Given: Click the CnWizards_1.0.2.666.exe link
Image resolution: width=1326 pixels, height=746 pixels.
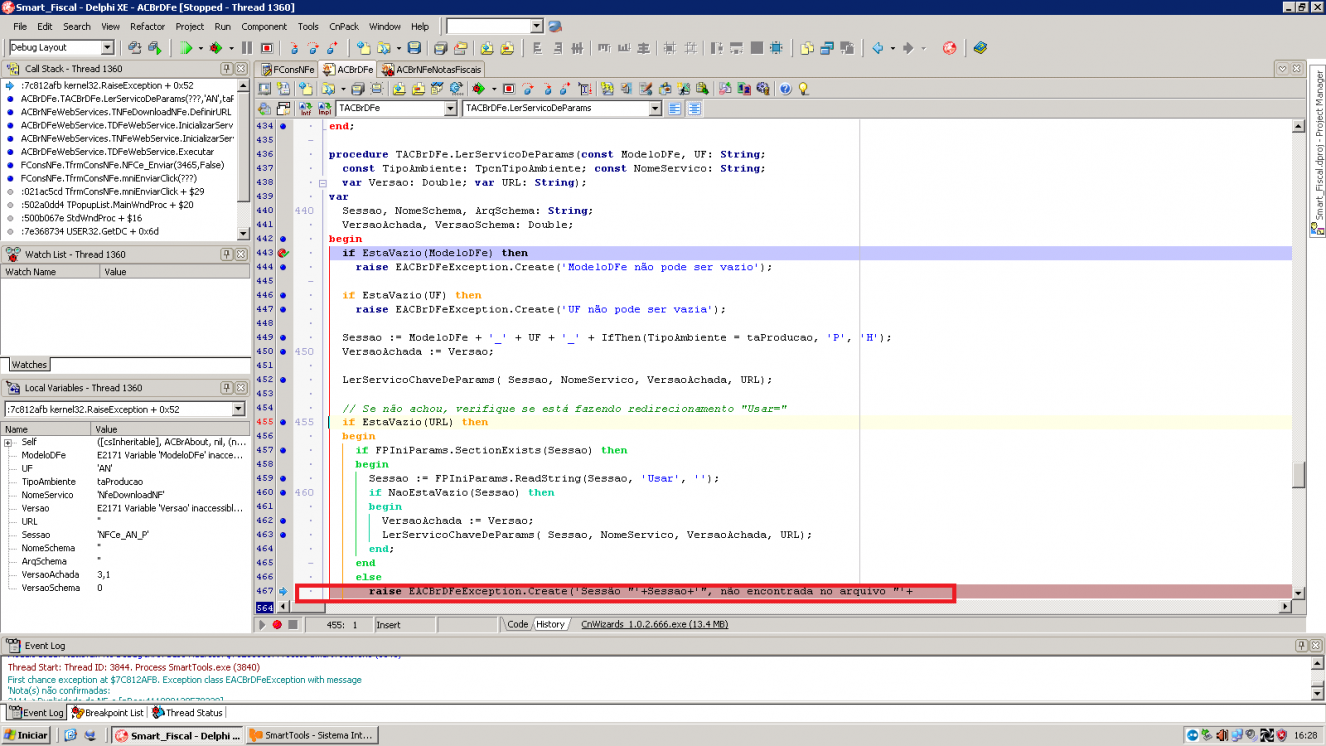Looking at the screenshot, I should click(654, 624).
